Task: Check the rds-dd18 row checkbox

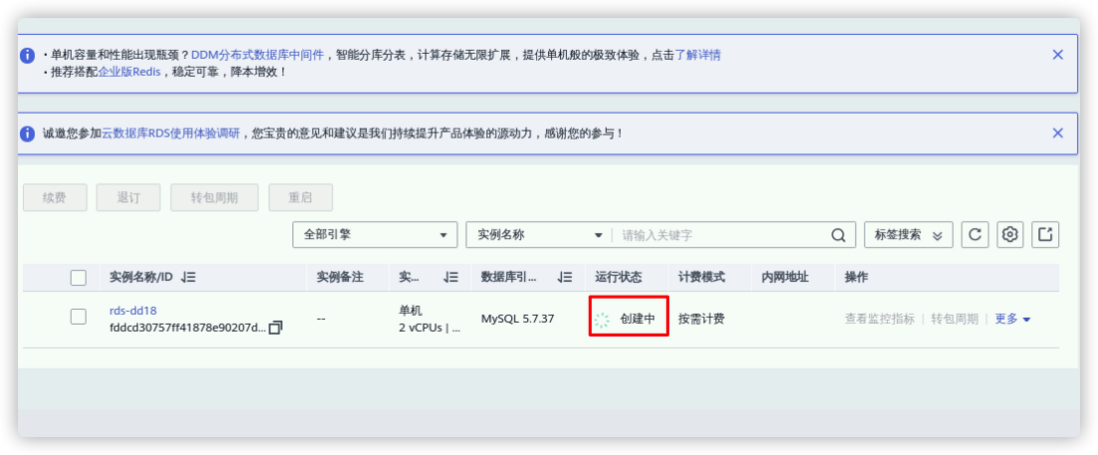Action: tap(78, 316)
